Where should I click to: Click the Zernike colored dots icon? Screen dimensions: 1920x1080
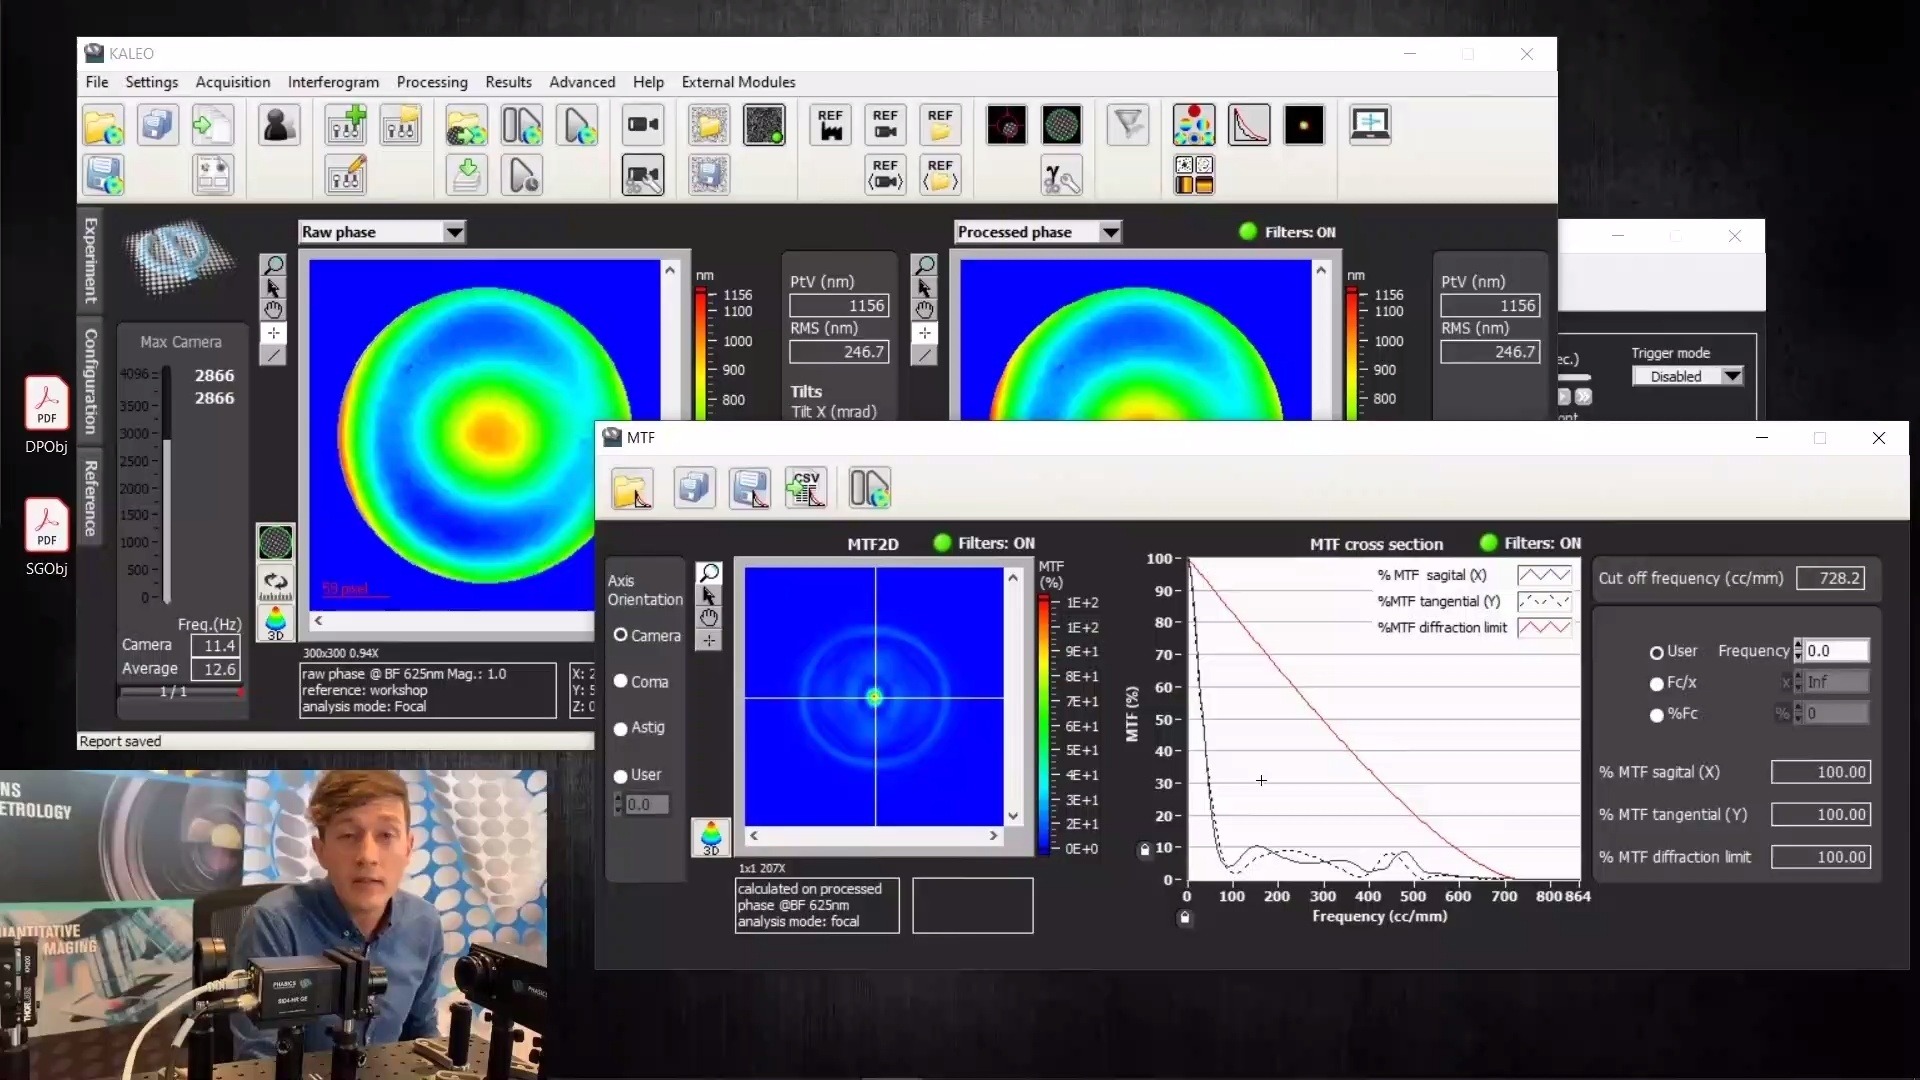(x=1194, y=125)
